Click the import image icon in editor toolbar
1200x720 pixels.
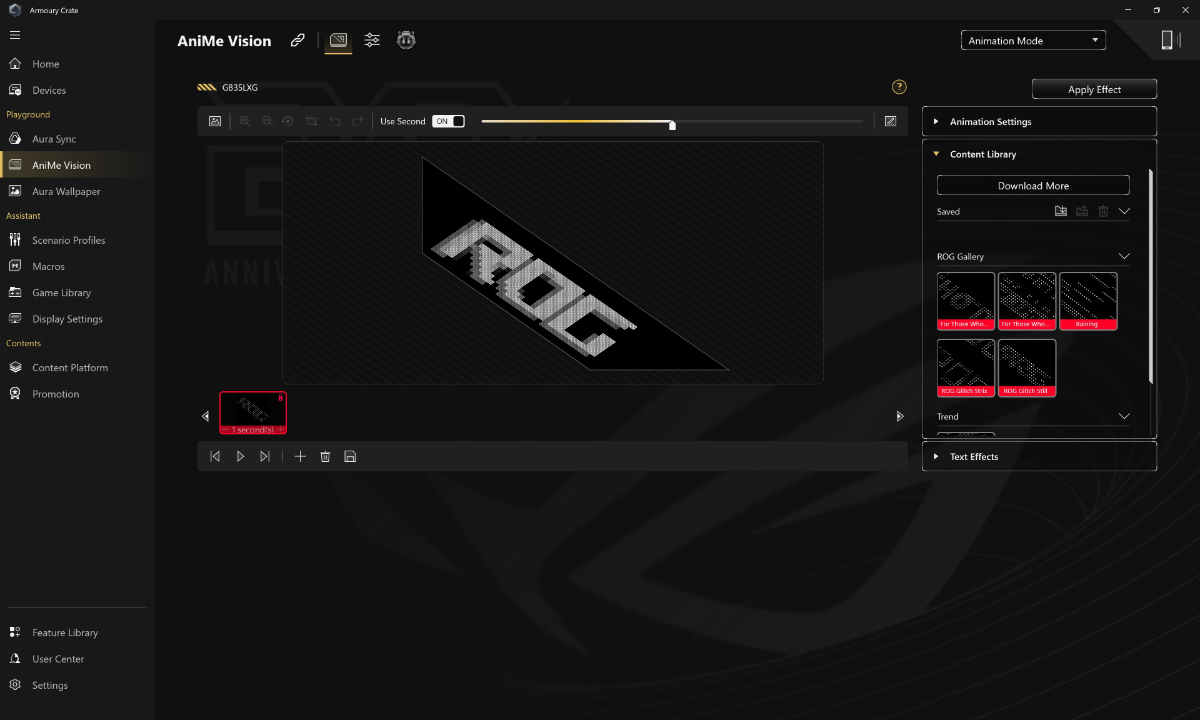[215, 121]
